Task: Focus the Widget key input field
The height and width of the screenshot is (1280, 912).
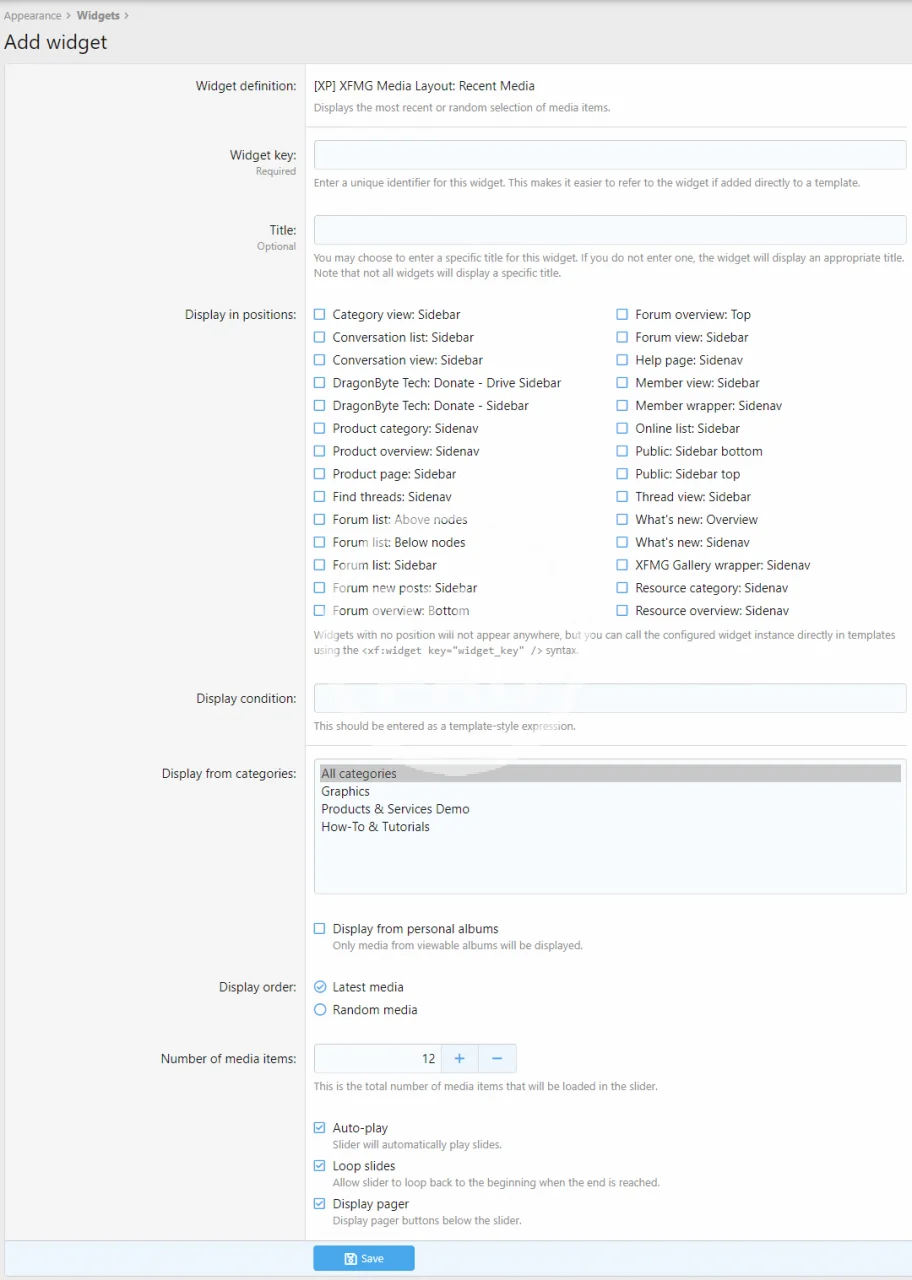Action: point(610,155)
